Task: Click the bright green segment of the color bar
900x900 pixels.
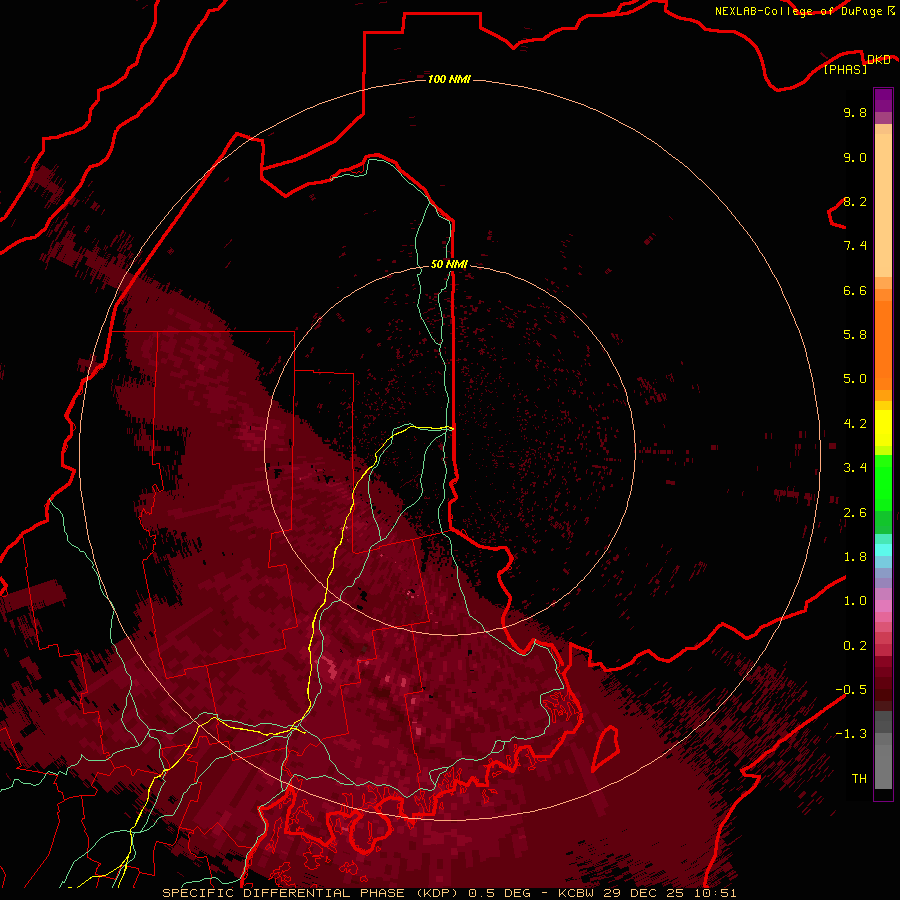Action: click(x=883, y=485)
